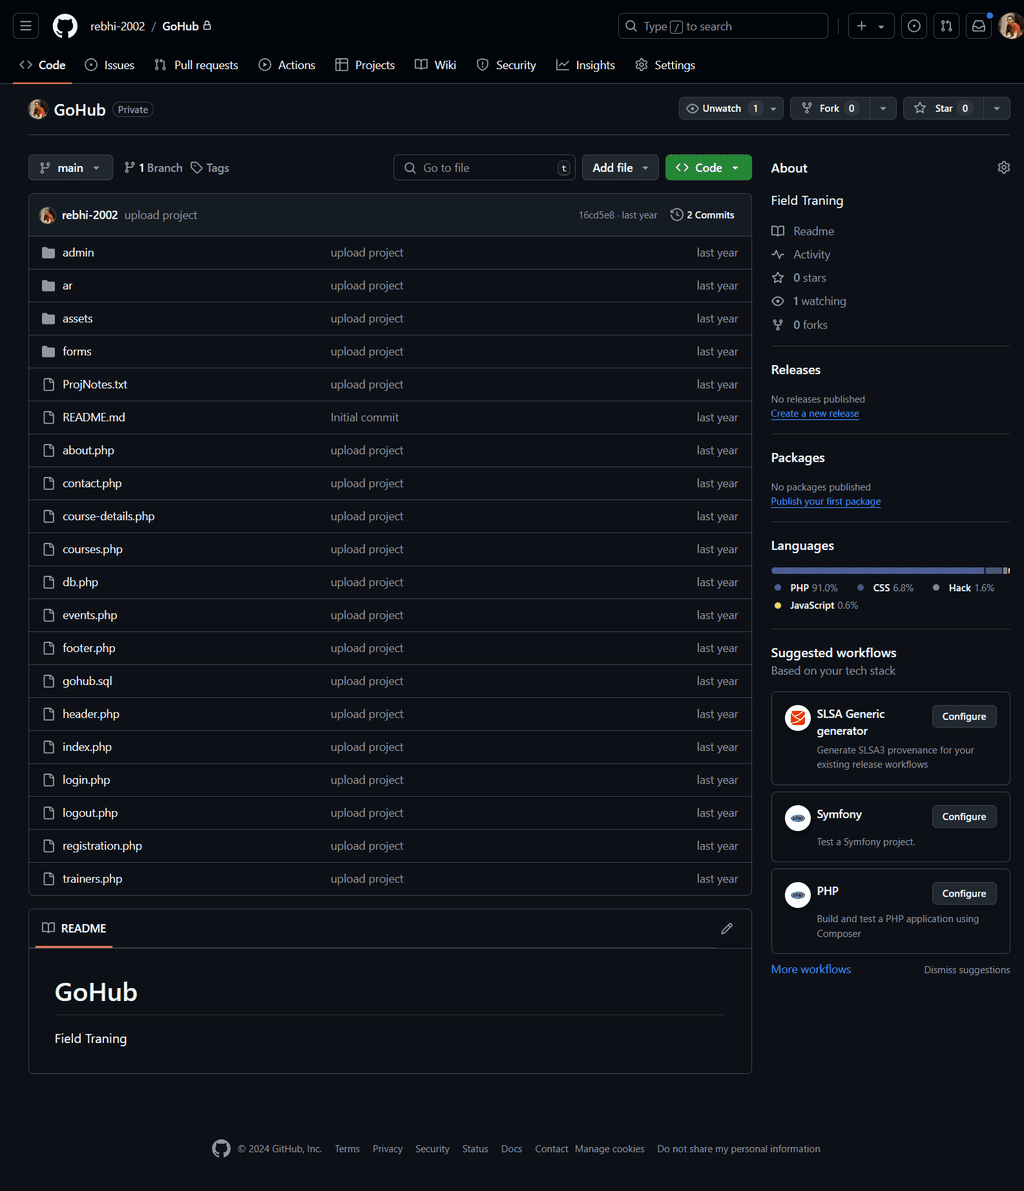Click the pencil icon to edit README
The image size is (1024, 1191).
coord(727,929)
